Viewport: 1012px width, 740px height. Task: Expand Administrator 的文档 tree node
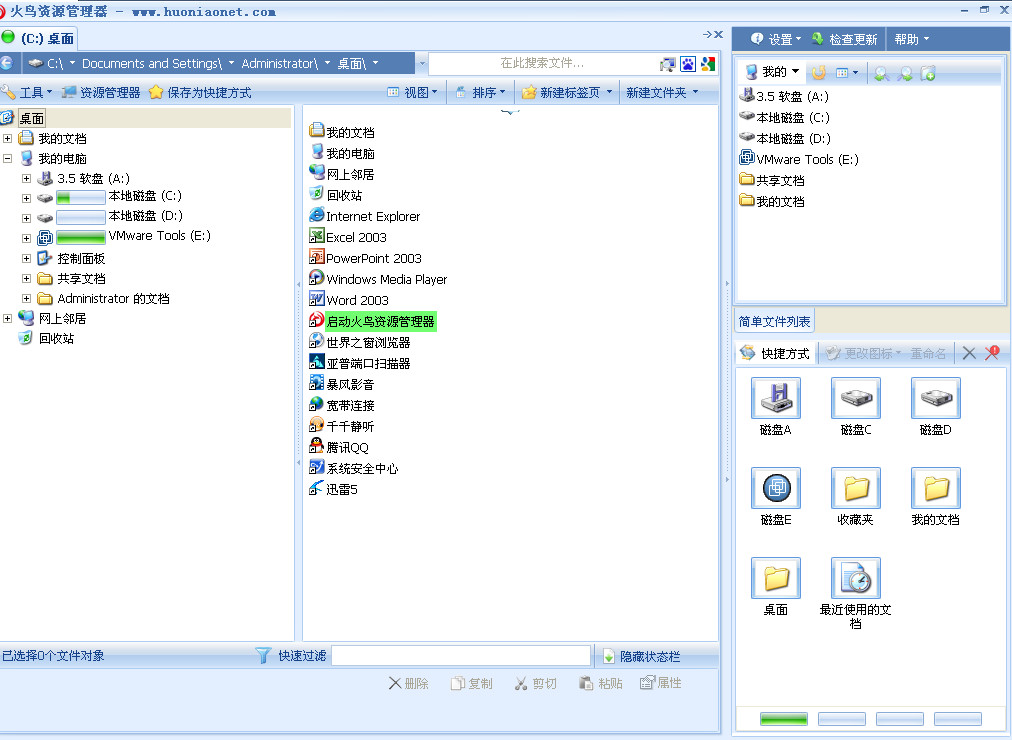[26, 298]
